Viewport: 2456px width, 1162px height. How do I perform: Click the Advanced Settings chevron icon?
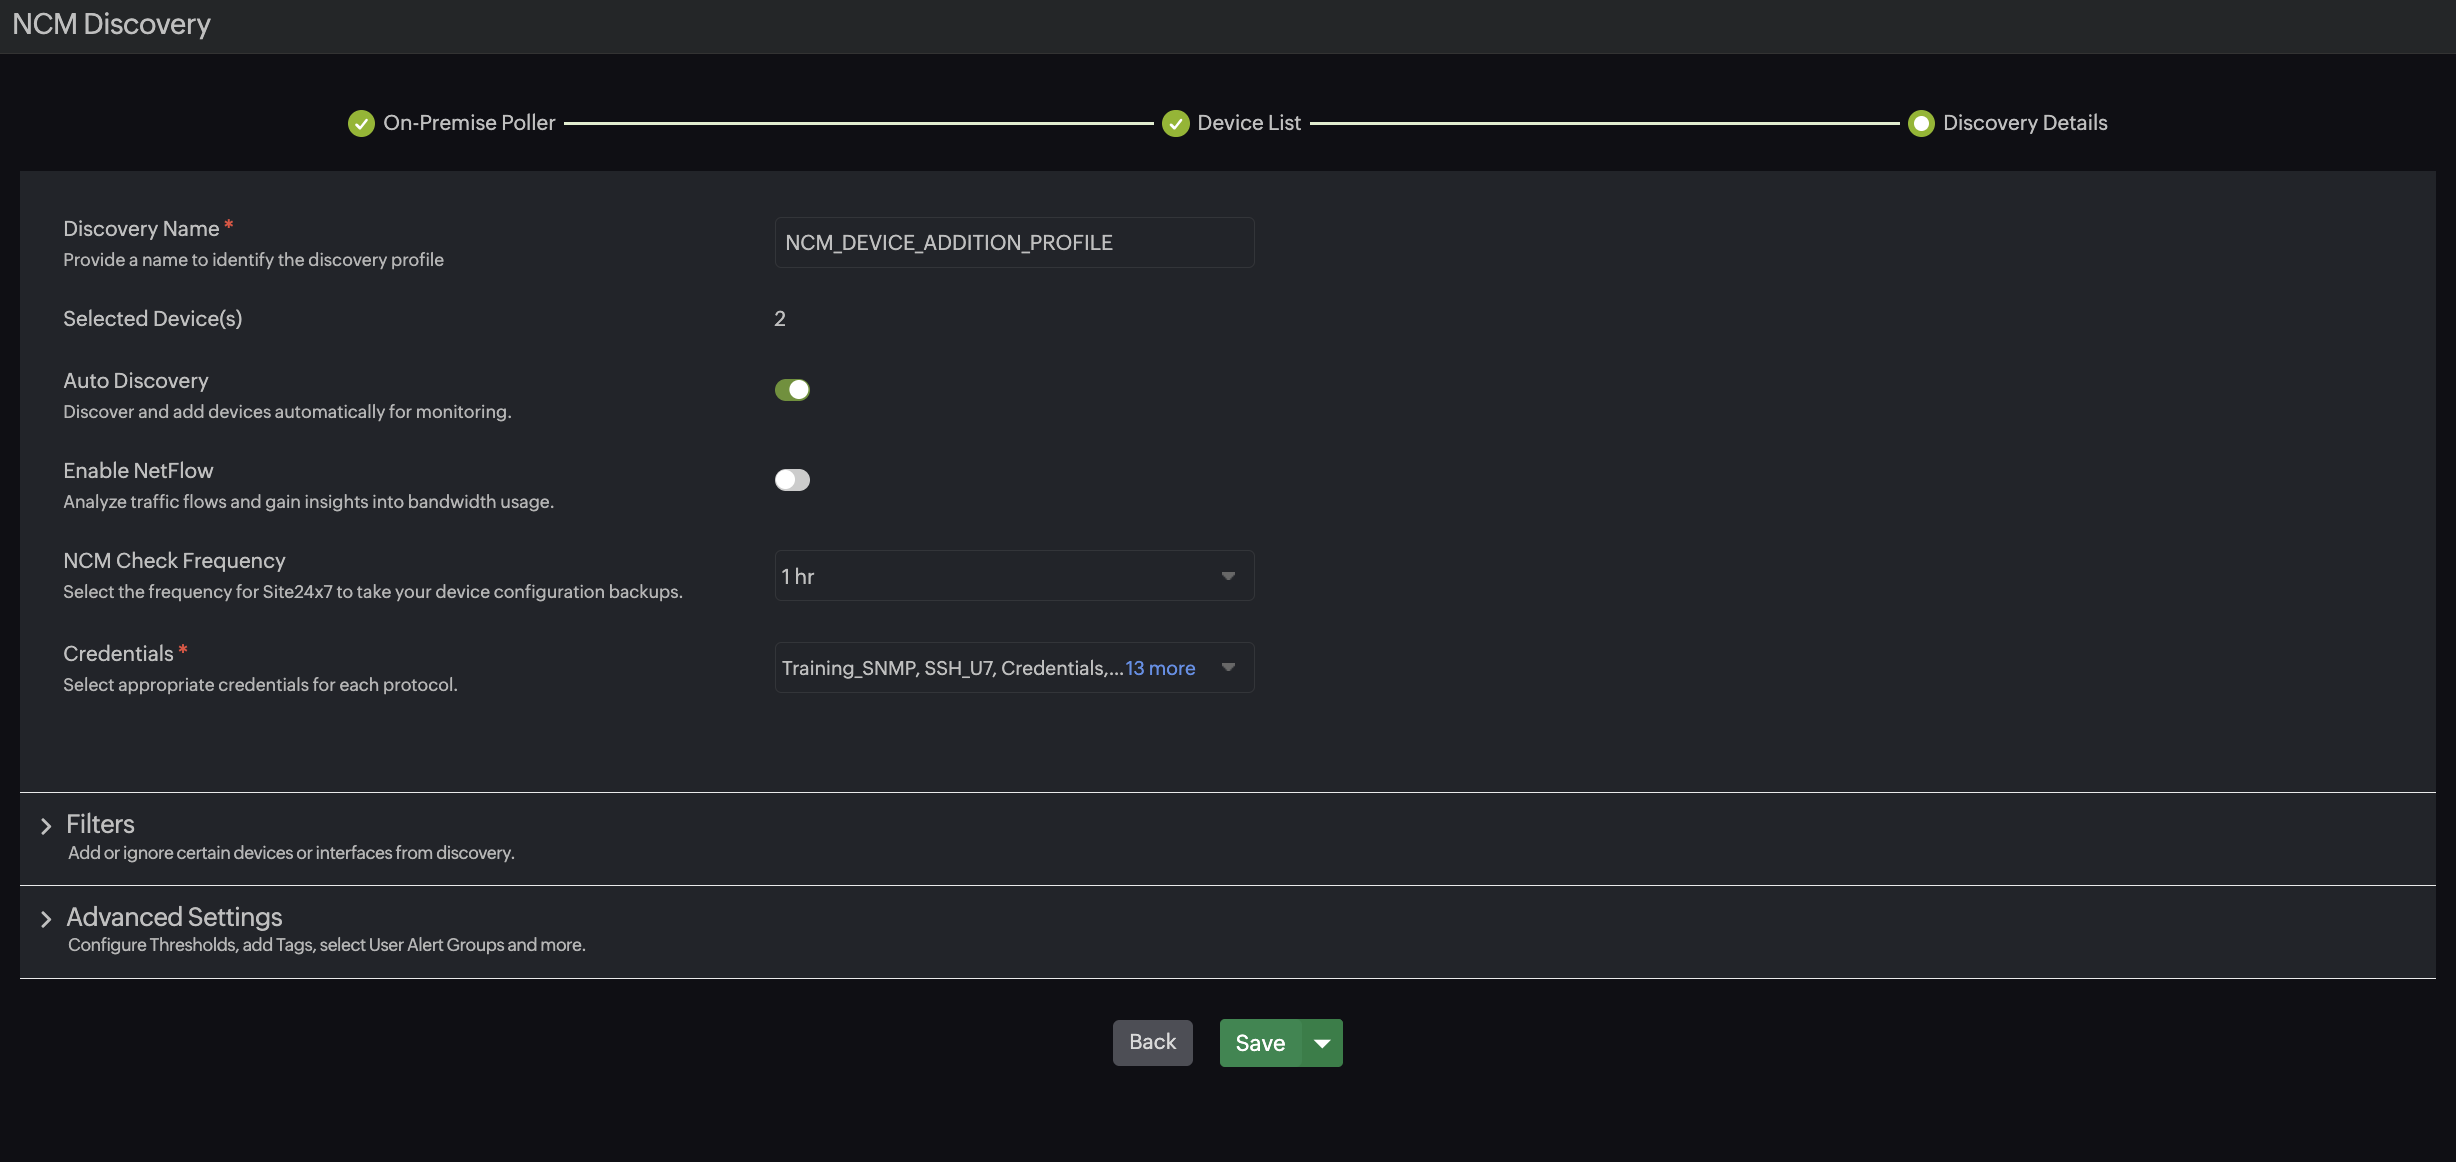pyautogui.click(x=46, y=918)
